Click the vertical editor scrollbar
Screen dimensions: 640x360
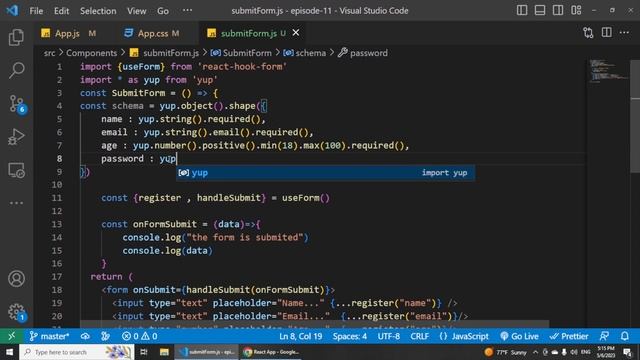click(x=635, y=116)
